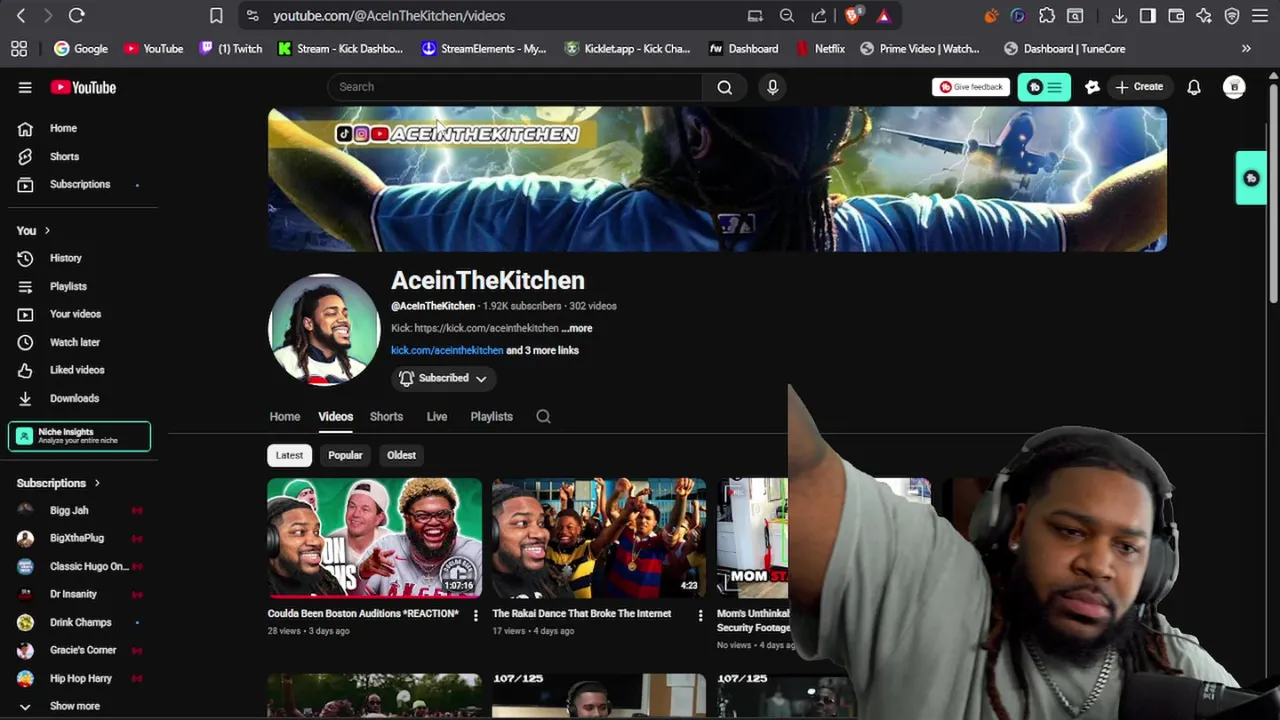Open options for The Rakai Dance video
The width and height of the screenshot is (1280, 720).
click(x=700, y=615)
